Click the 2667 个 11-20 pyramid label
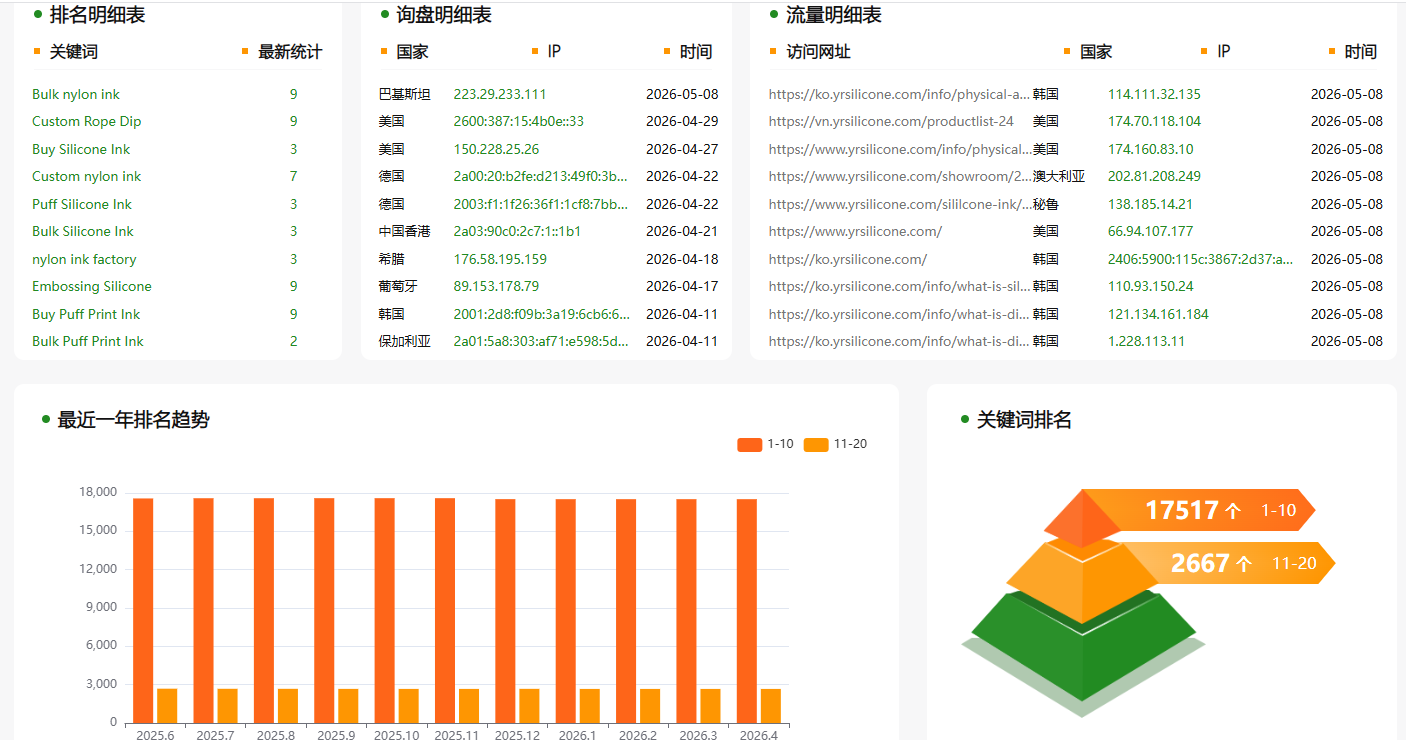 coord(1244,563)
